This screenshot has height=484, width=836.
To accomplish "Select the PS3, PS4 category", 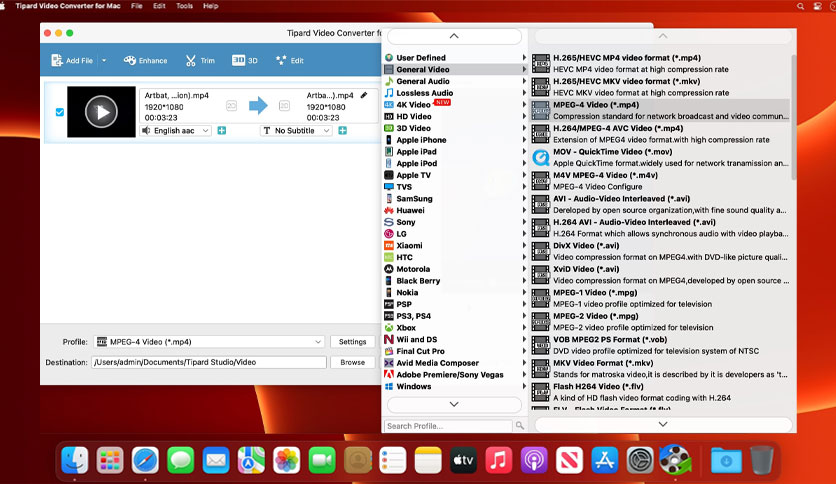I will coord(455,316).
